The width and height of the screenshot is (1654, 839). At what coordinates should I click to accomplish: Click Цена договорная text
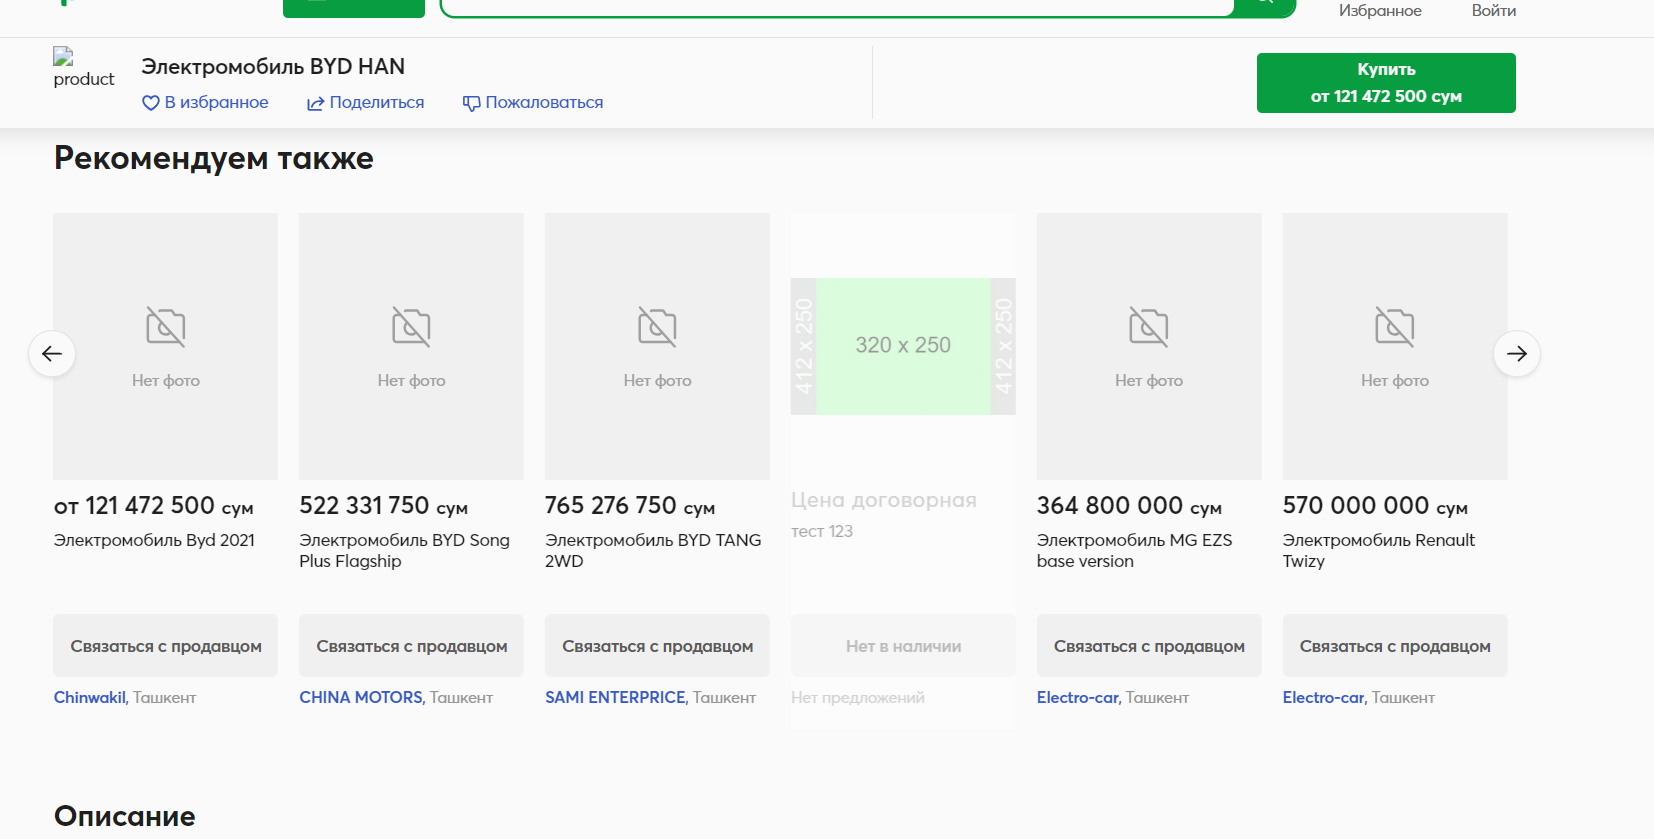884,500
